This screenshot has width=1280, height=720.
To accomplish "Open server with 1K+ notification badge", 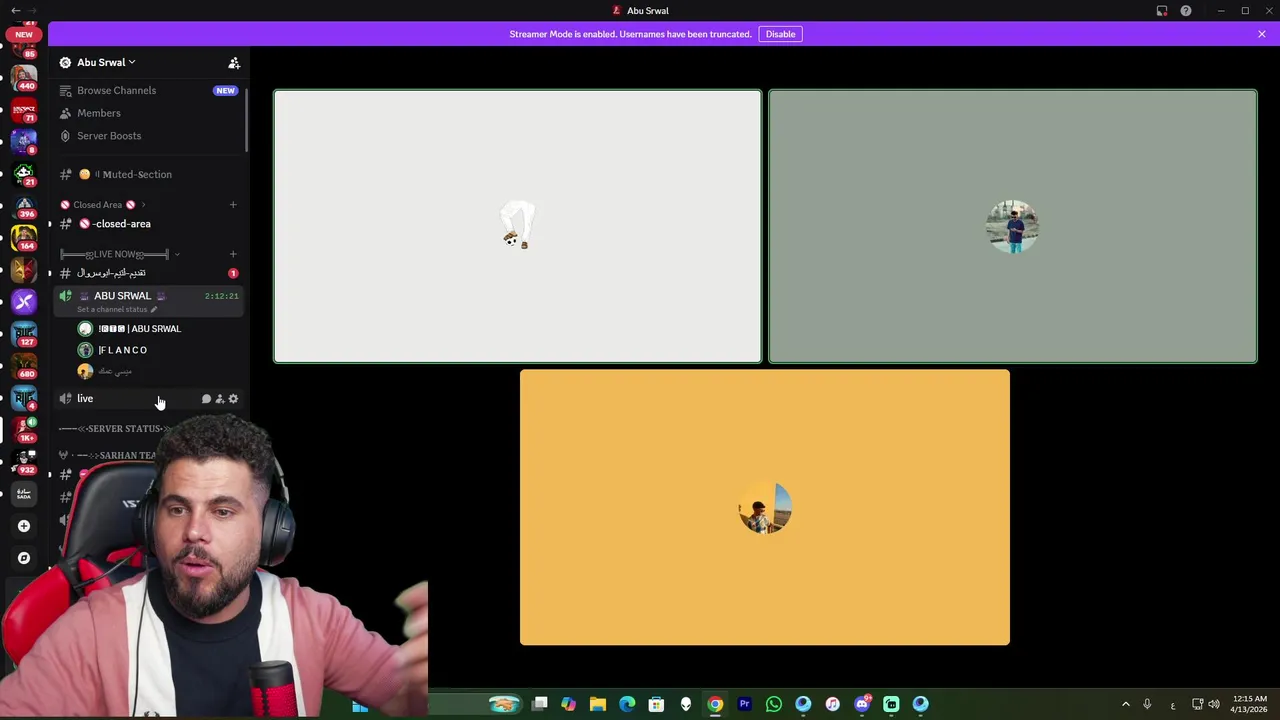I will [24, 429].
